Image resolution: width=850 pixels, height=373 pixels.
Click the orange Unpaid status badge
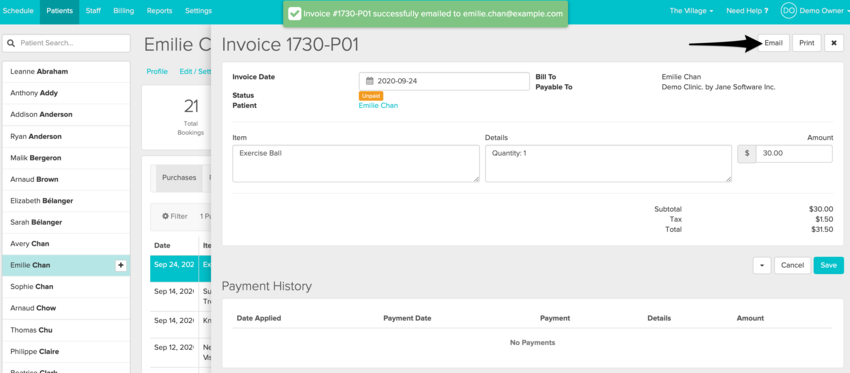[x=371, y=95]
